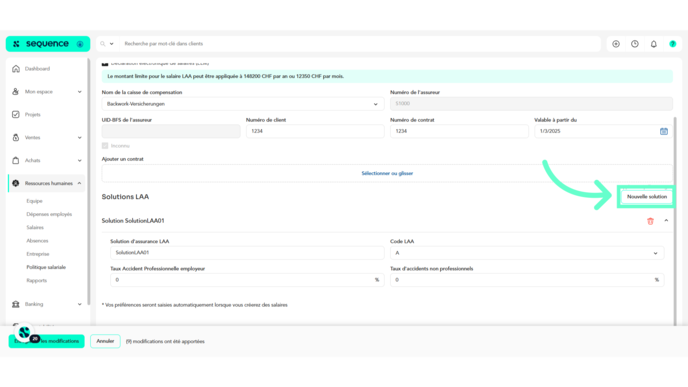
Task: Click the help question mark icon
Action: coord(673,44)
